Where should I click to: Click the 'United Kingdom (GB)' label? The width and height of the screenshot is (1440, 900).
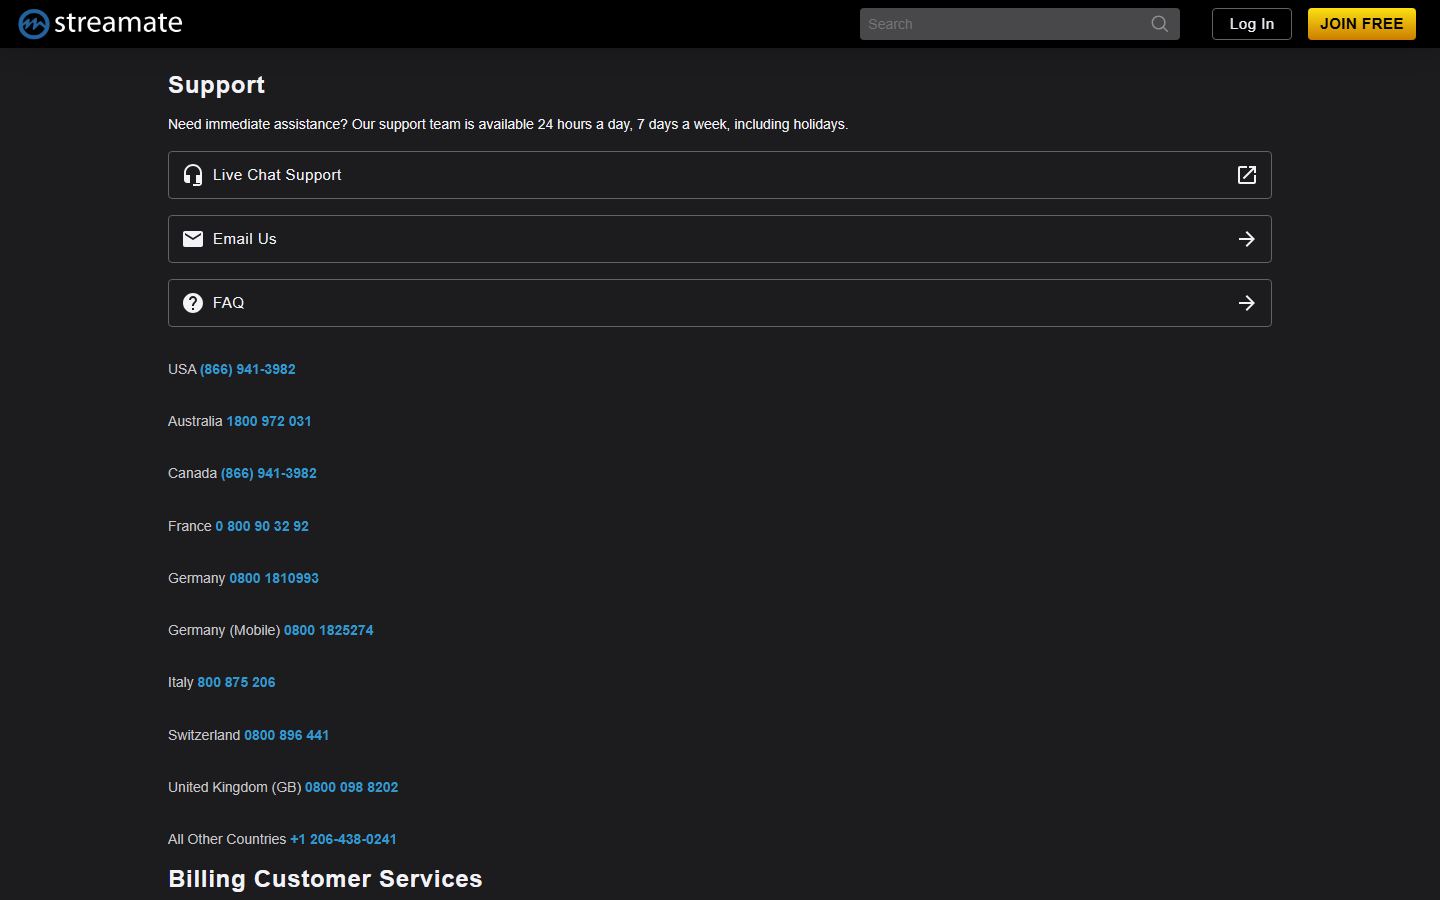pos(235,787)
